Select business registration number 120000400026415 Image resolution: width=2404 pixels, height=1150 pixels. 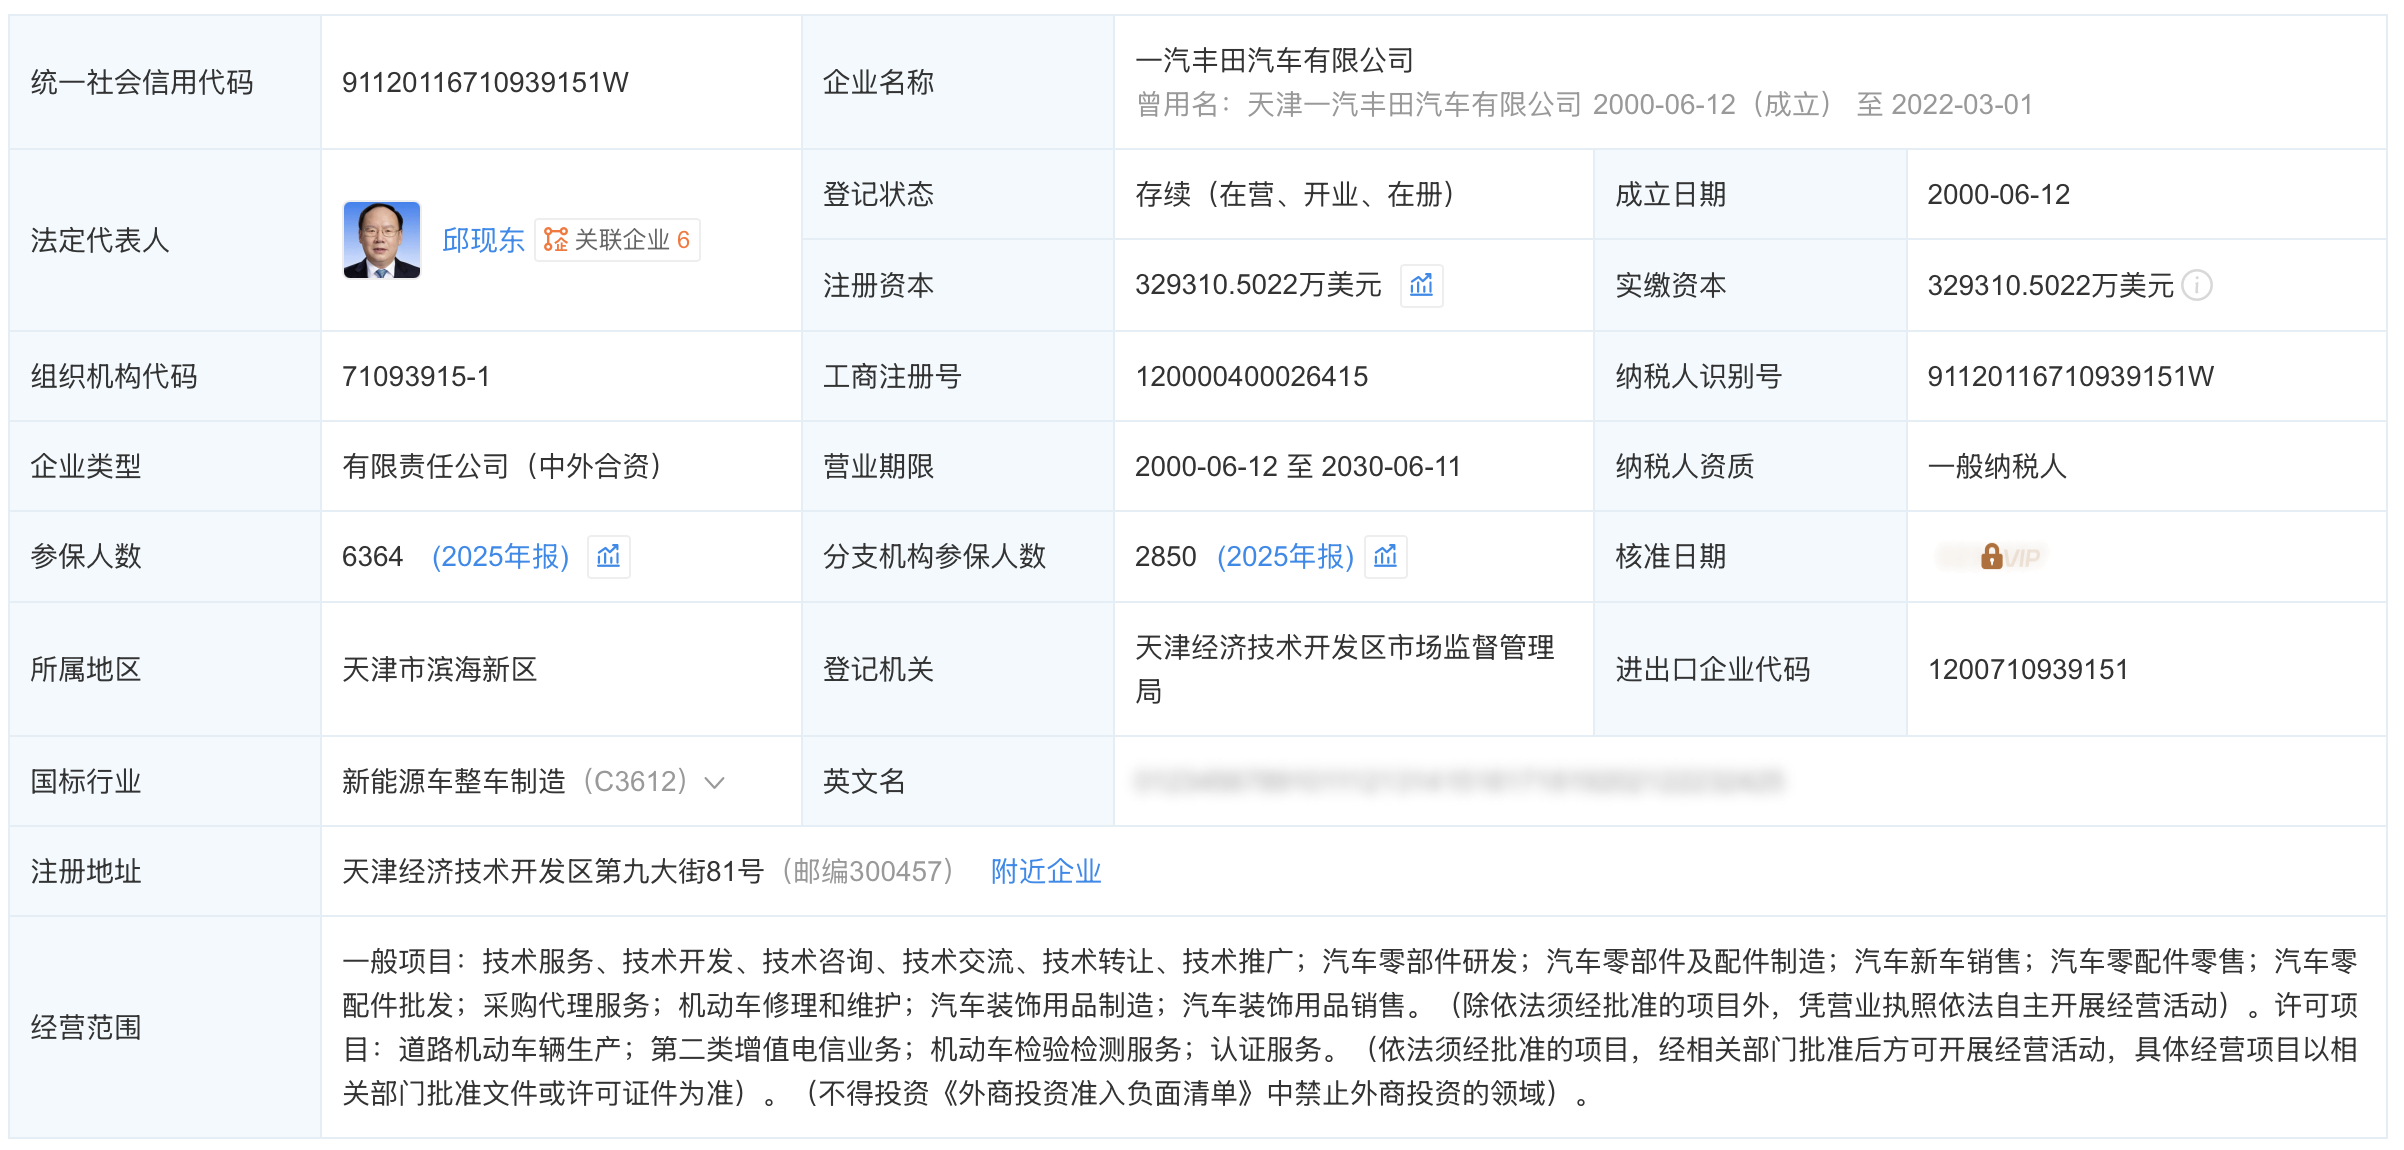pos(1251,377)
